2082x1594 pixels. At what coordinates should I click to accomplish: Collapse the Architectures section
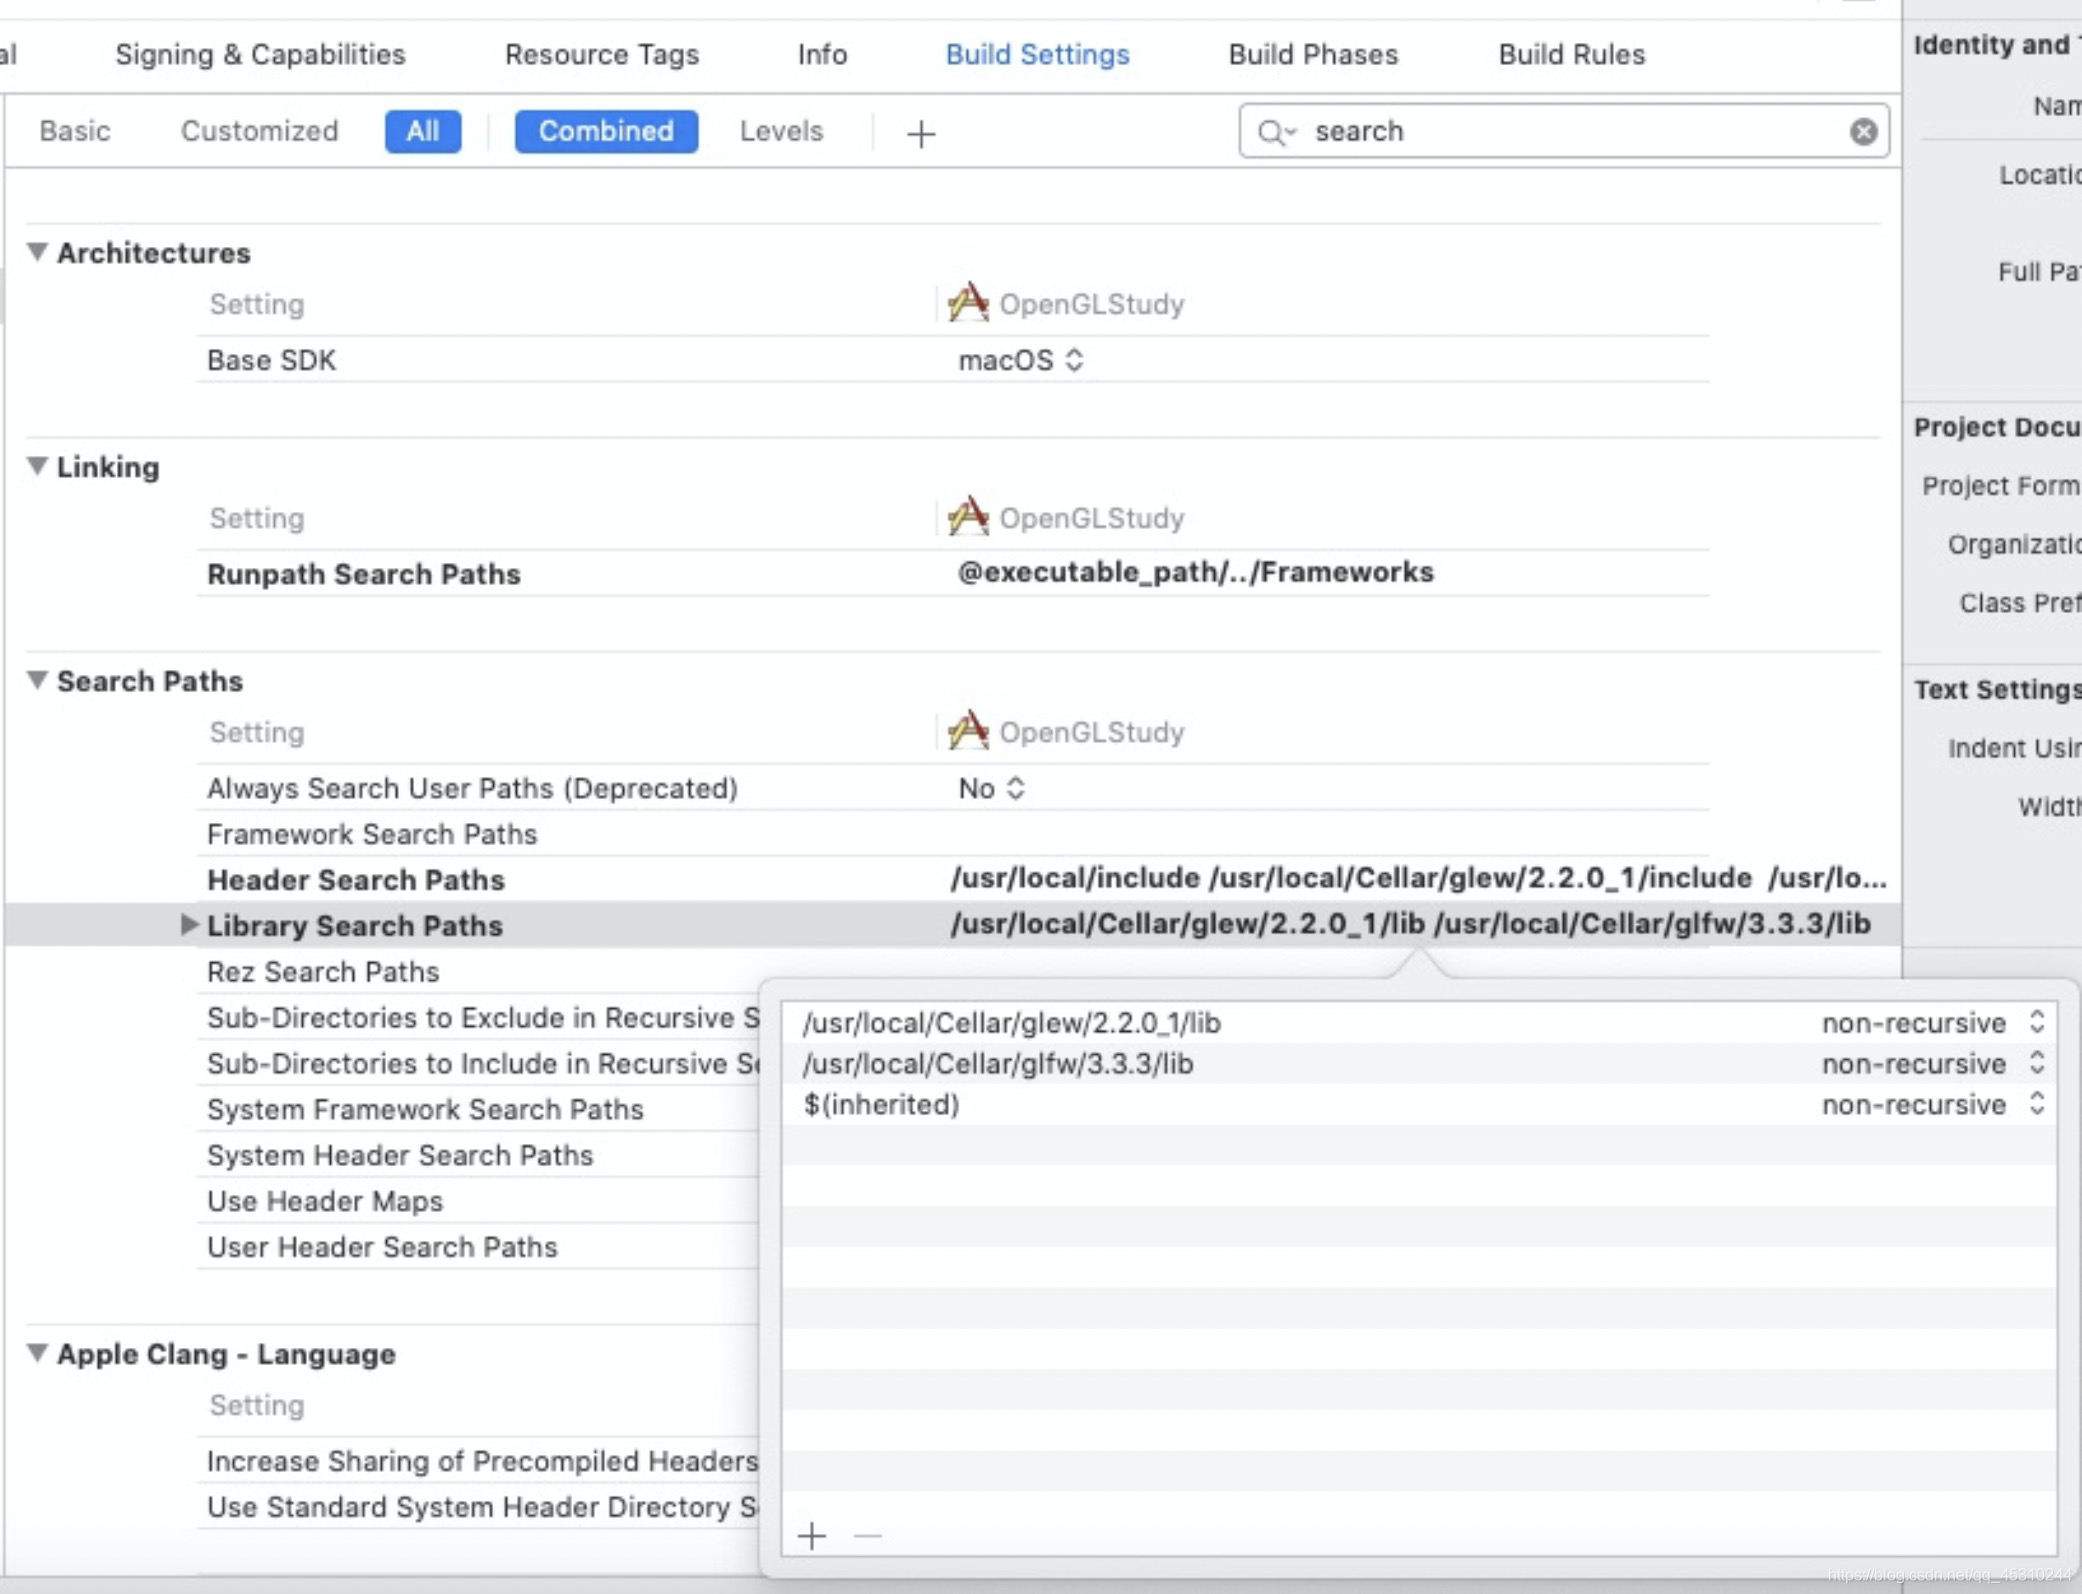(37, 252)
